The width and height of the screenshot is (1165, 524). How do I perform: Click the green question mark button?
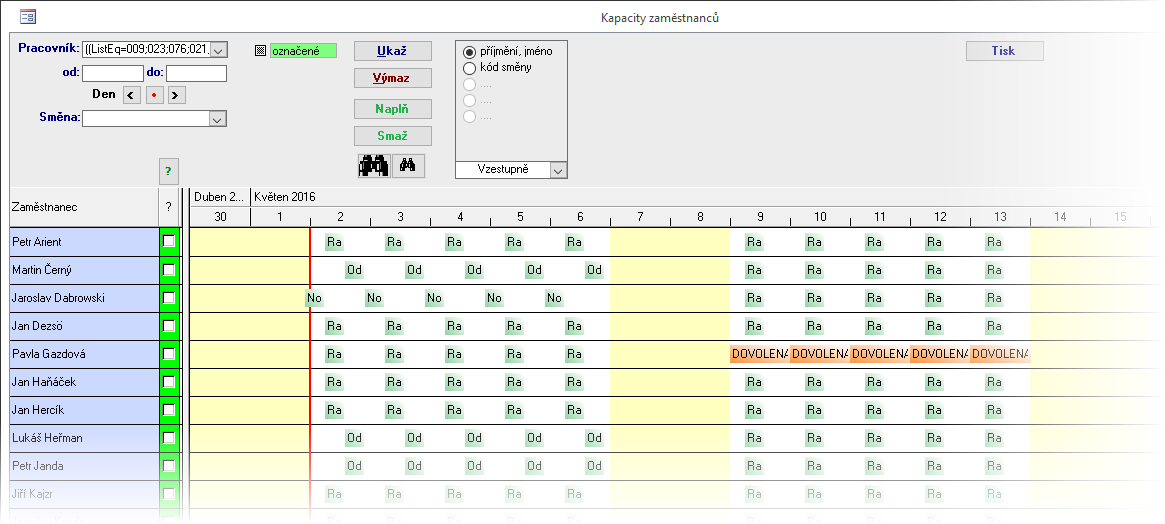[x=168, y=171]
